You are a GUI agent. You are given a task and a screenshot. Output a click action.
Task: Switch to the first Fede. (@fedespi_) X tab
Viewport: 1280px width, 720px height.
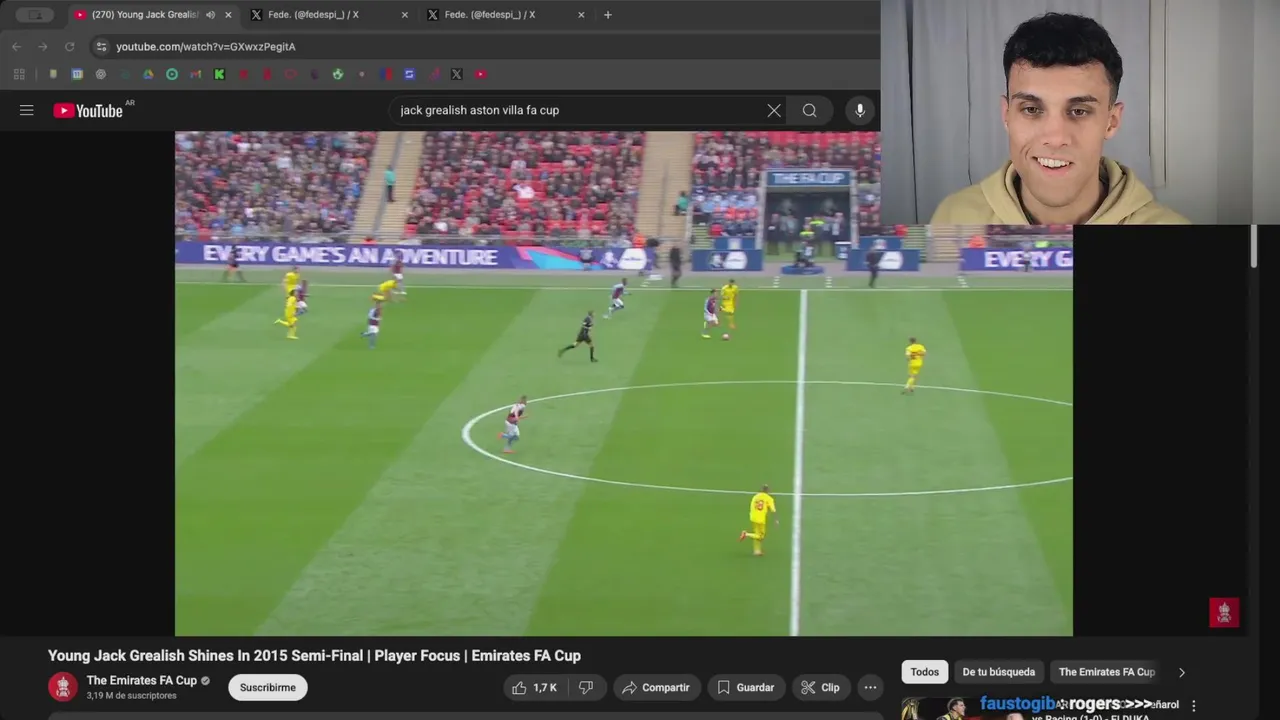[x=330, y=15]
